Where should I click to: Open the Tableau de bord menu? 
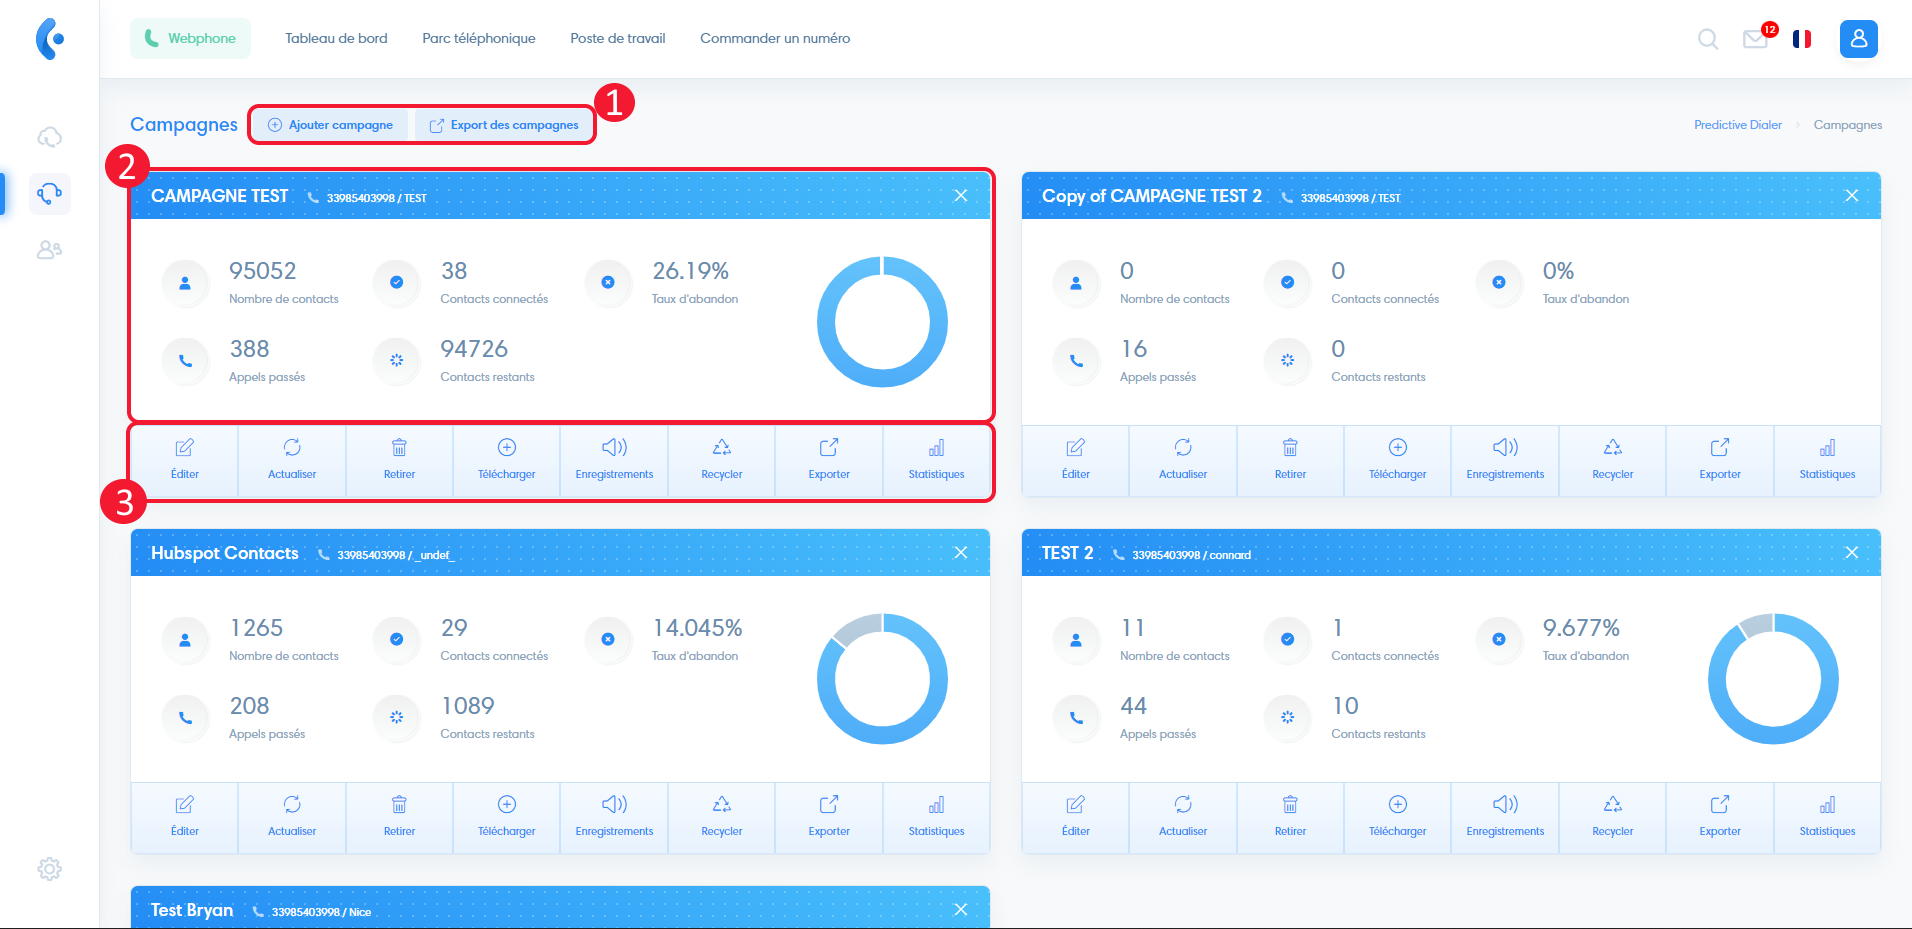click(336, 38)
